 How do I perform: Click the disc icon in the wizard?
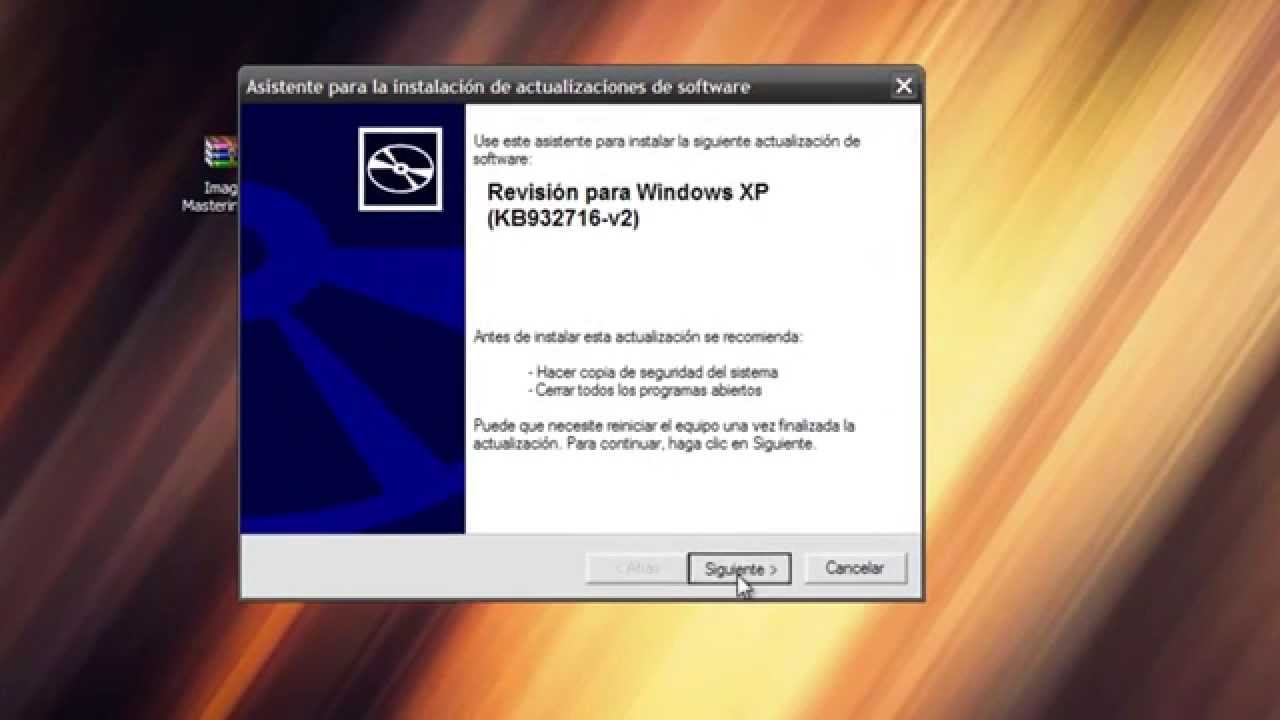tap(400, 169)
